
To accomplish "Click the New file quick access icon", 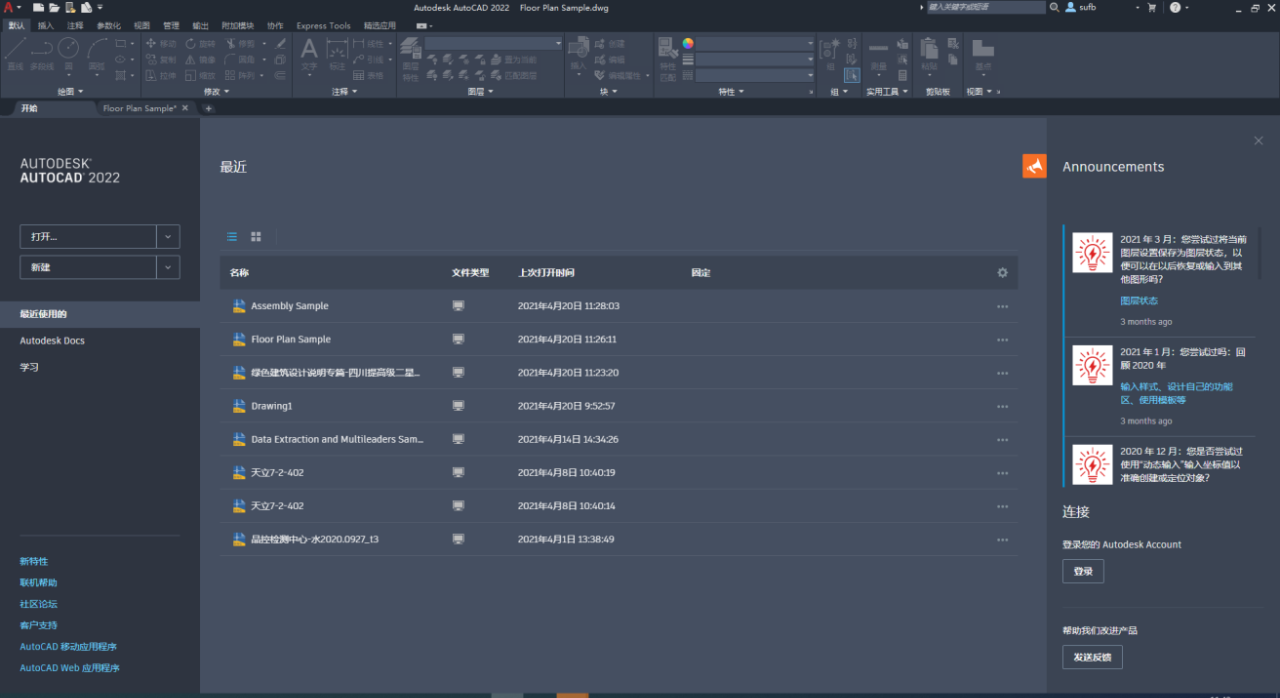I will pyautogui.click(x=40, y=7).
